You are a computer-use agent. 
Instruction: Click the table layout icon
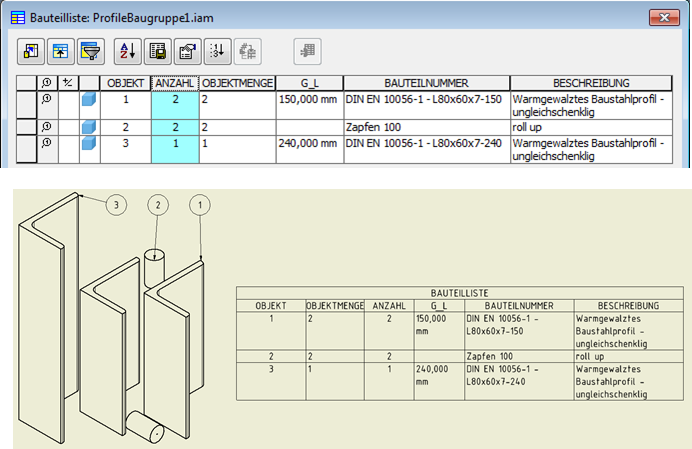[61, 51]
